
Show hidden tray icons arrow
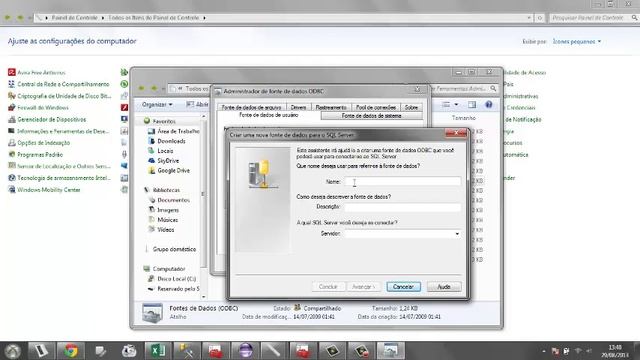544,351
